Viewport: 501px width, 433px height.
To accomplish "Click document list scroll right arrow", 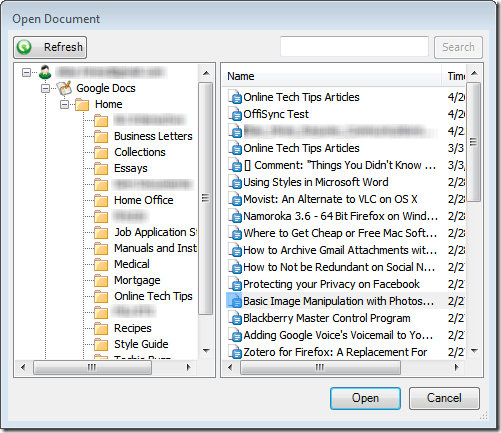I will click(457, 367).
